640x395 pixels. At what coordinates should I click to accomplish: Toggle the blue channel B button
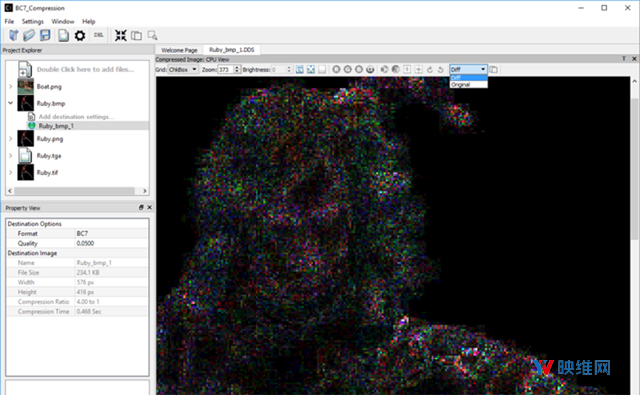pos(359,69)
